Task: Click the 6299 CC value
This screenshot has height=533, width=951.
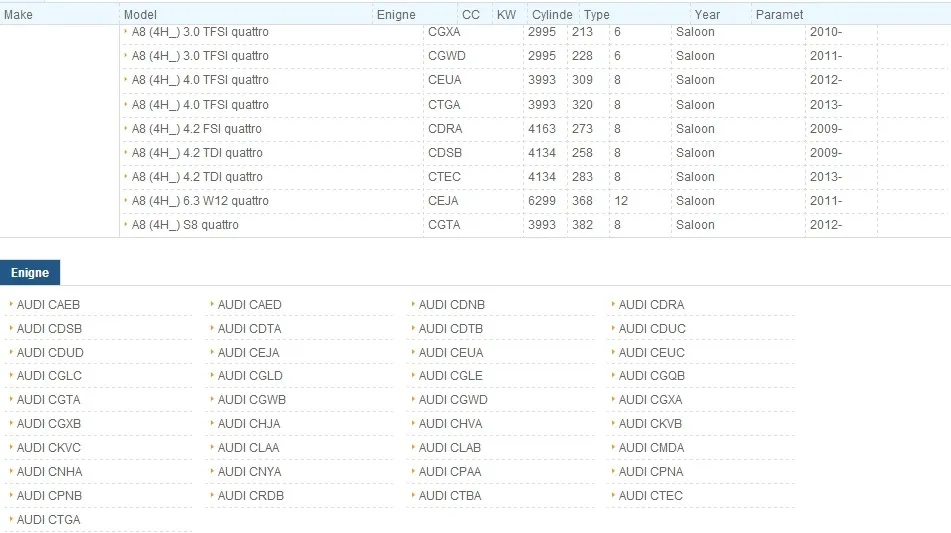Action: click(542, 201)
